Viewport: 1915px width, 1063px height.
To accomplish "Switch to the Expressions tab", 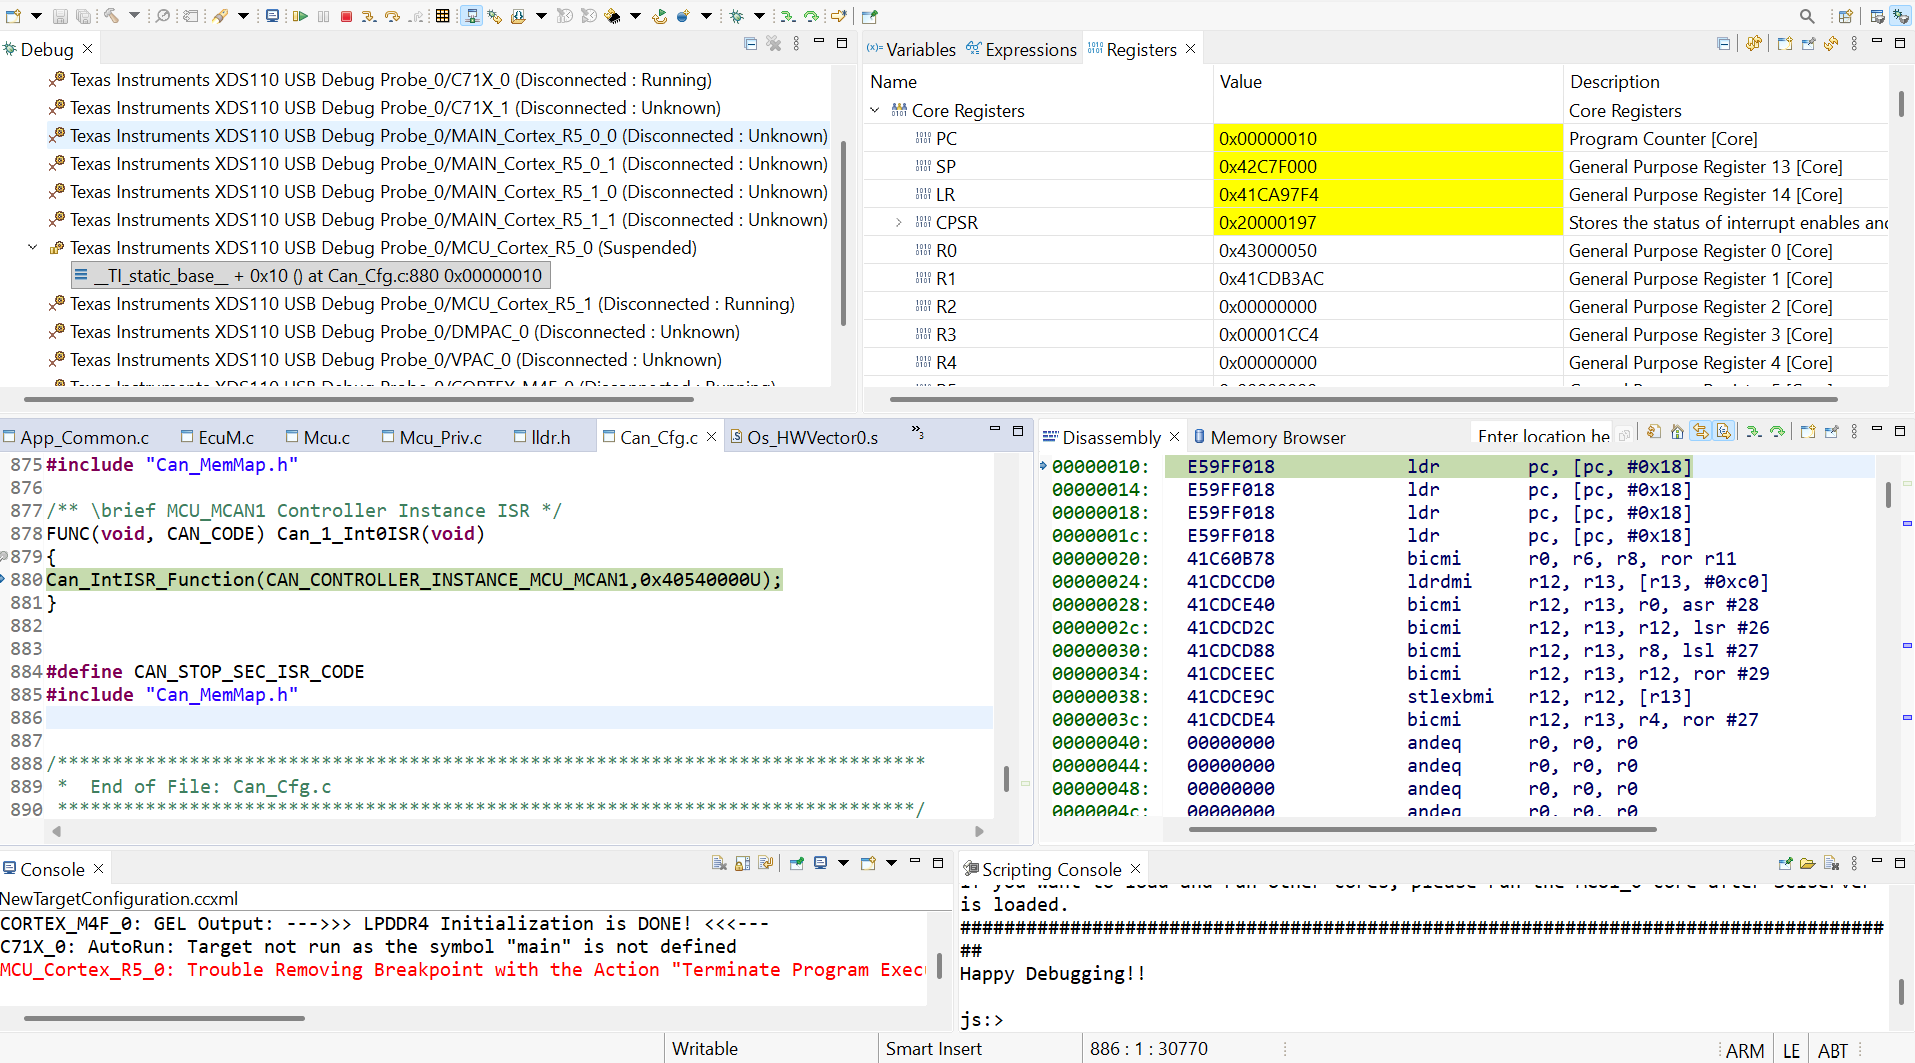I will (1021, 49).
